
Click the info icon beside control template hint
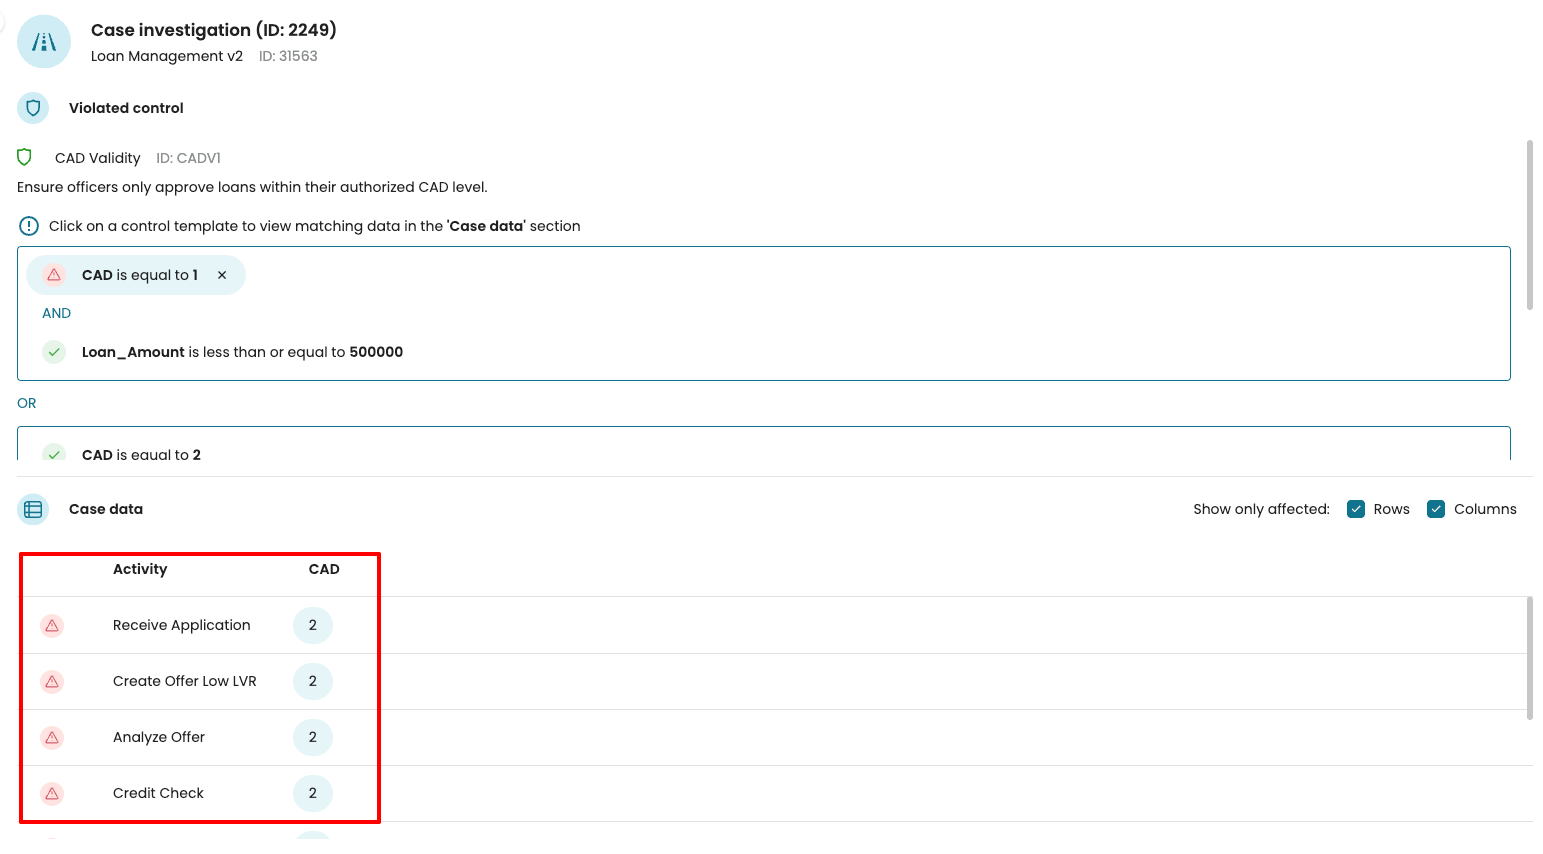(29, 226)
